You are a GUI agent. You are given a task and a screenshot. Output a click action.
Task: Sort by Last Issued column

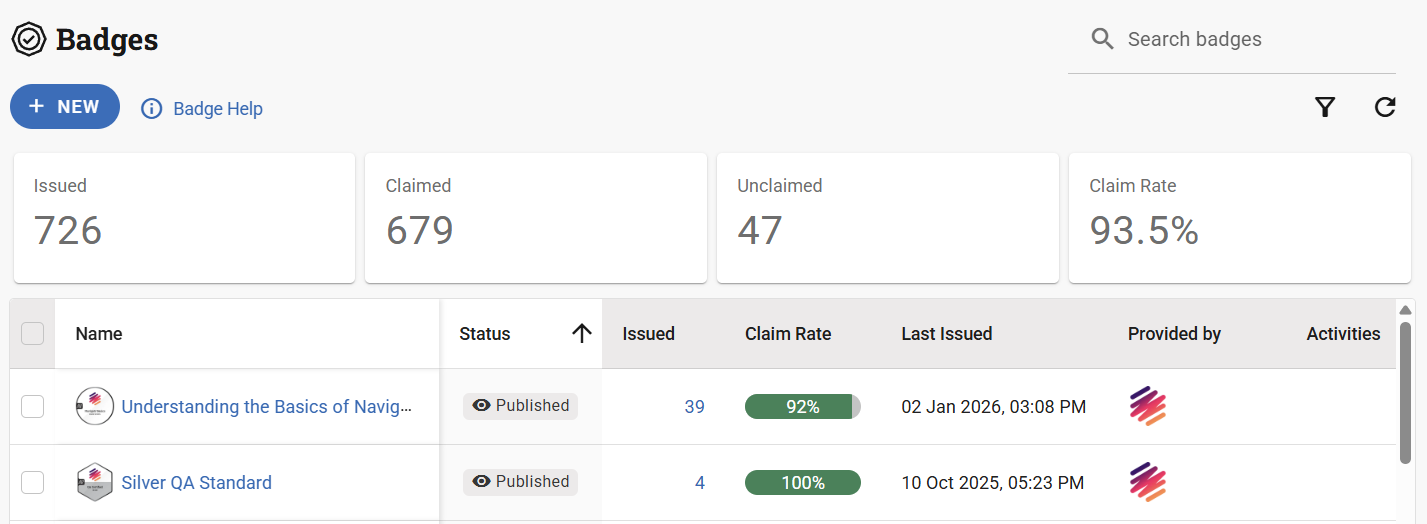click(x=946, y=334)
